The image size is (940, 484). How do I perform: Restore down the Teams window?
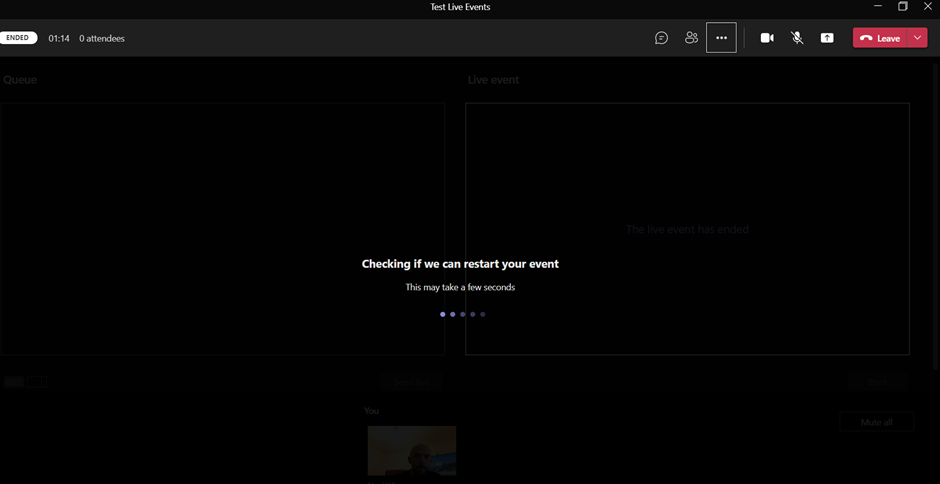(x=902, y=7)
